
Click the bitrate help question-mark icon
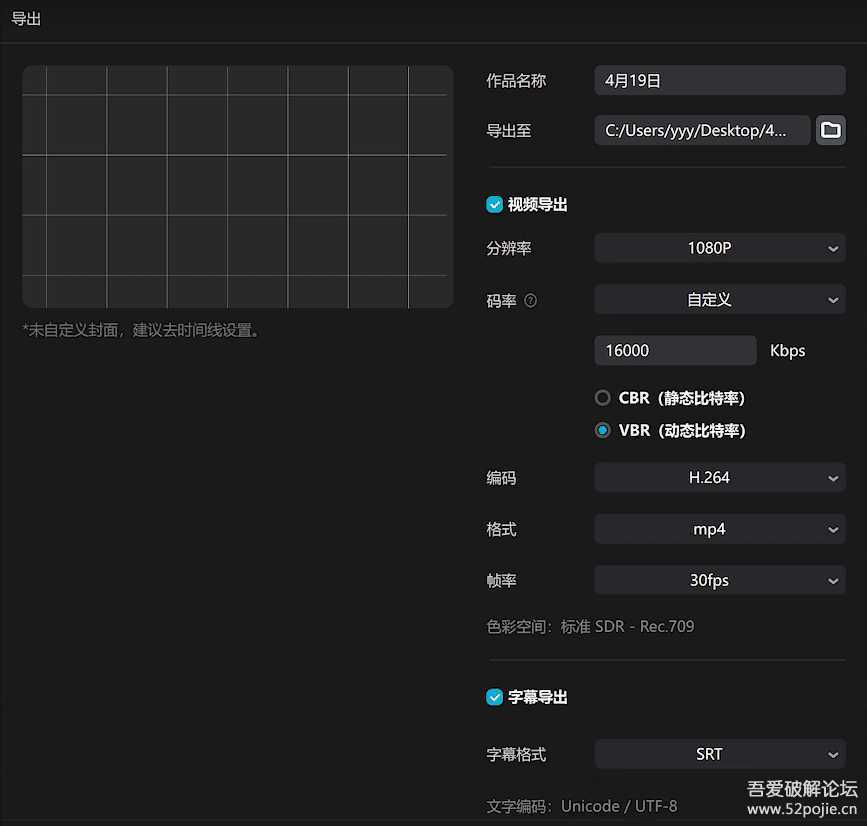[x=530, y=300]
